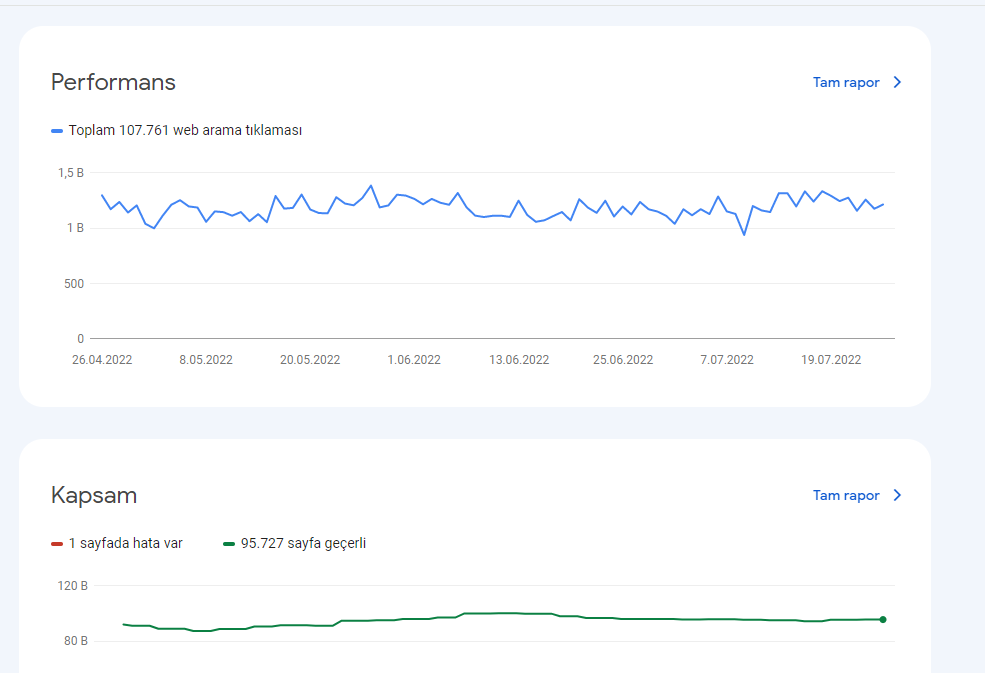Image resolution: width=985 pixels, height=673 pixels.
Task: Click the 26.04.2022 date on performance axis
Action: (102, 359)
